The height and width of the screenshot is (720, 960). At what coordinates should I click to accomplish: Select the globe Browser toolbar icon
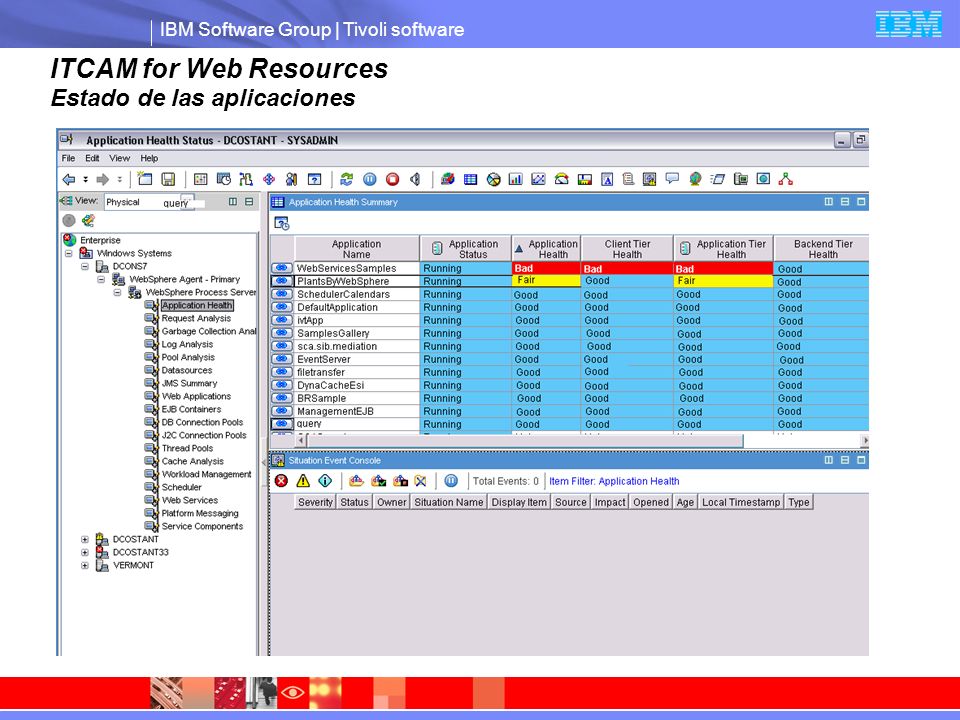(695, 179)
